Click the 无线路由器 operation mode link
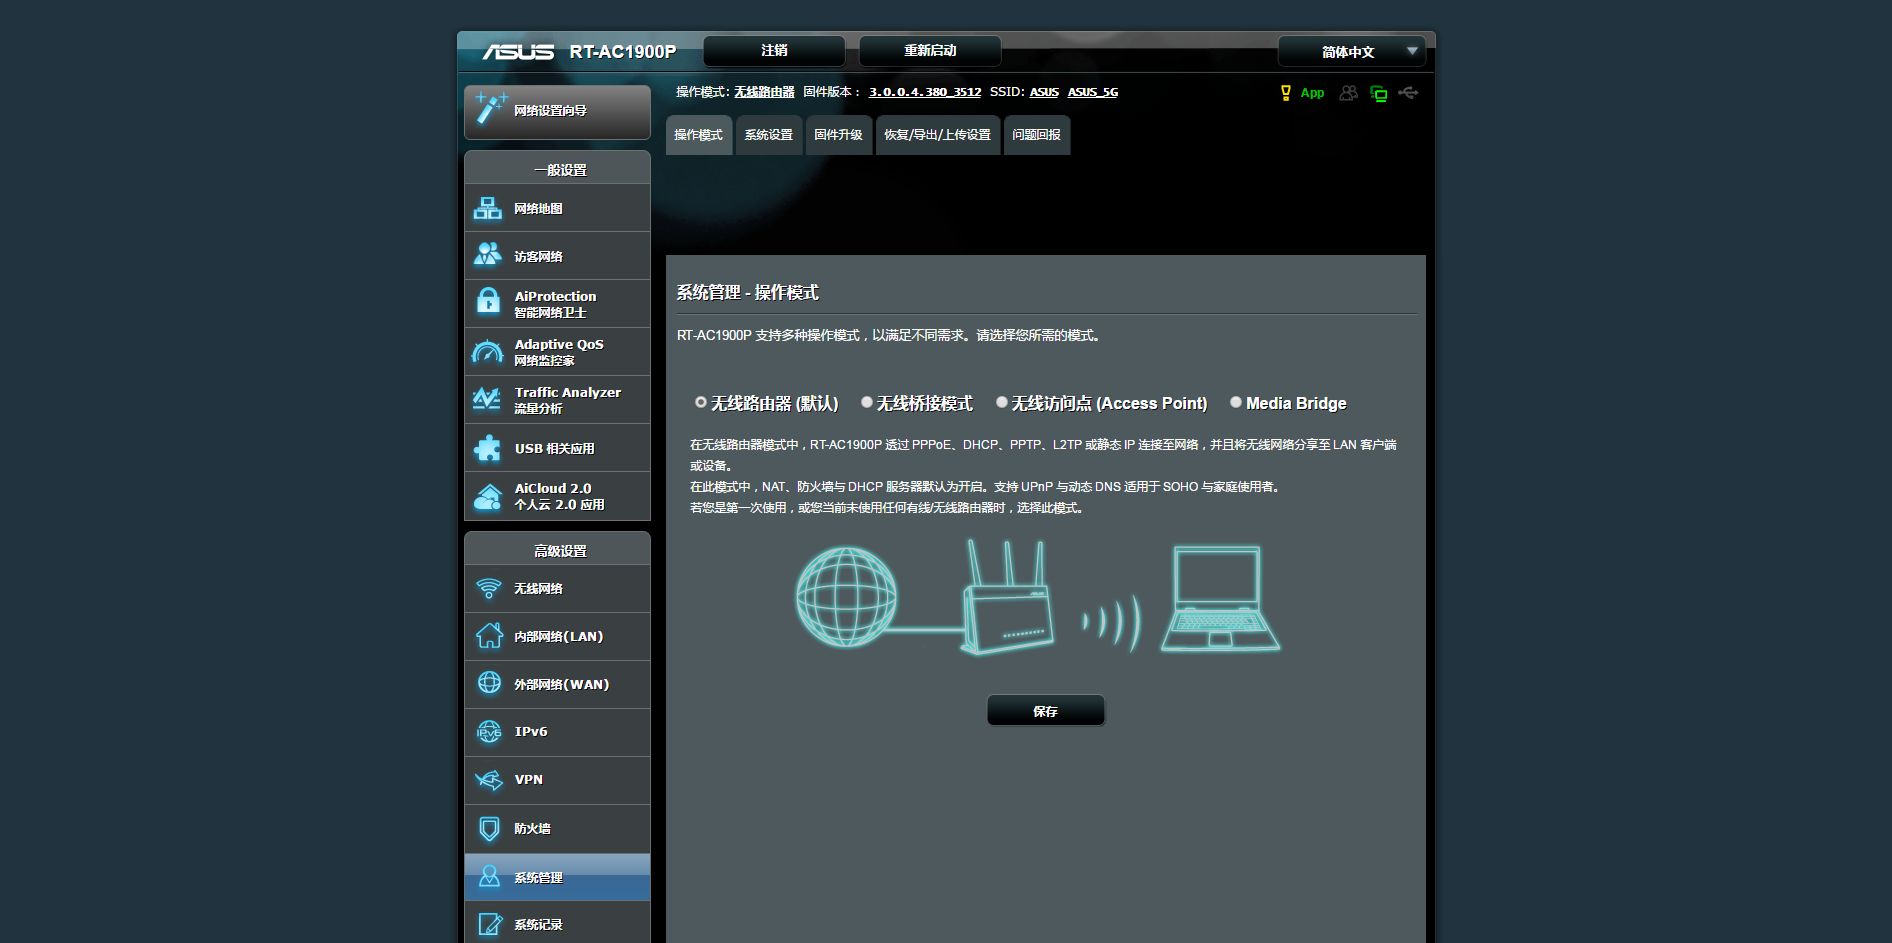The width and height of the screenshot is (1892, 943). pyautogui.click(x=764, y=92)
